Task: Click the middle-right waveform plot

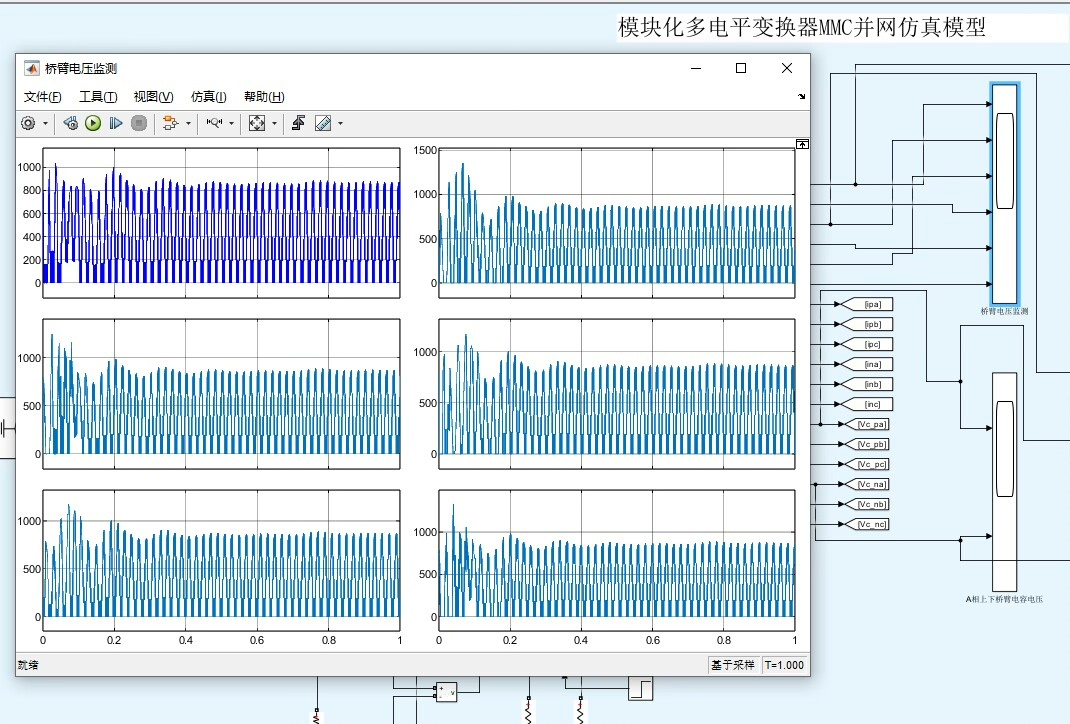Action: coord(617,394)
